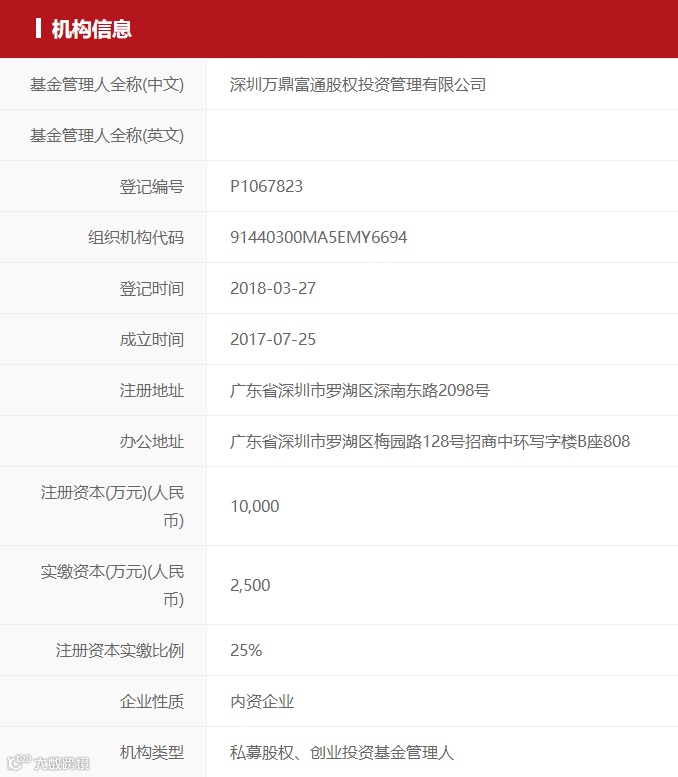Click the 实缴资本(万元)(人民币) label
678x777 pixels.
112,586
